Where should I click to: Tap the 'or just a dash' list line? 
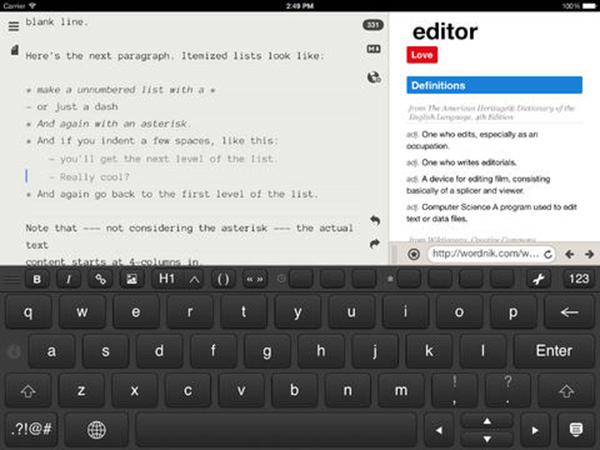(x=72, y=107)
